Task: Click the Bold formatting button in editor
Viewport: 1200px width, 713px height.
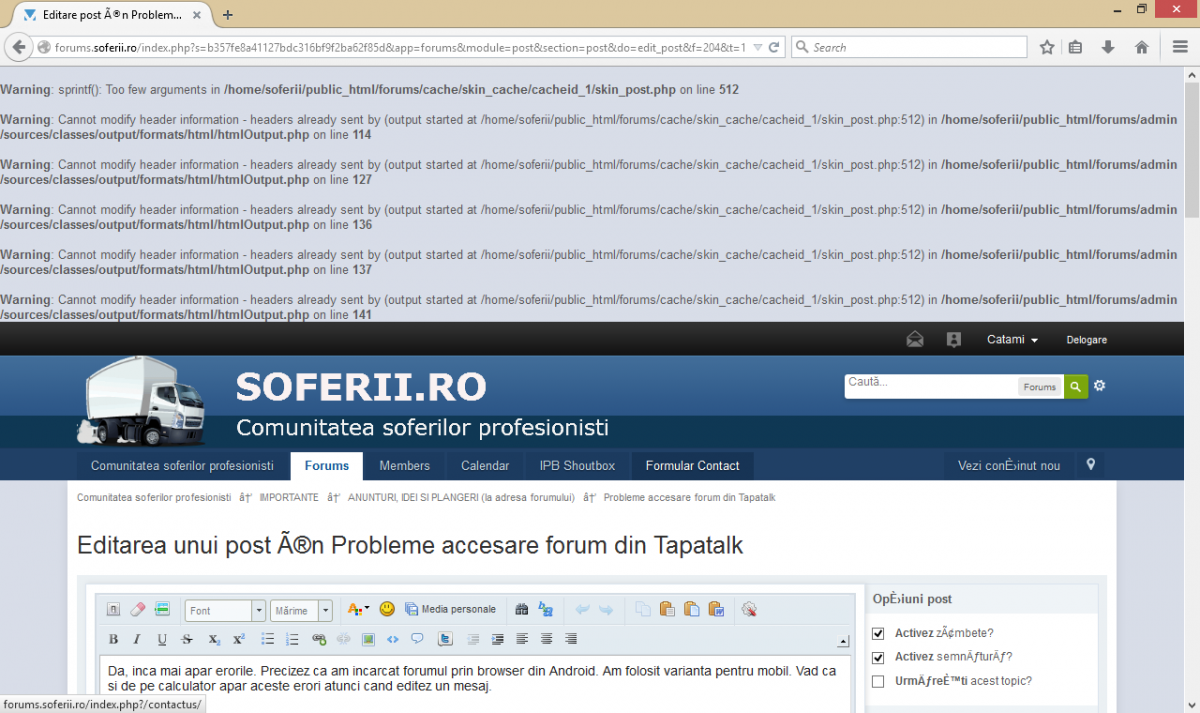Action: click(x=113, y=639)
